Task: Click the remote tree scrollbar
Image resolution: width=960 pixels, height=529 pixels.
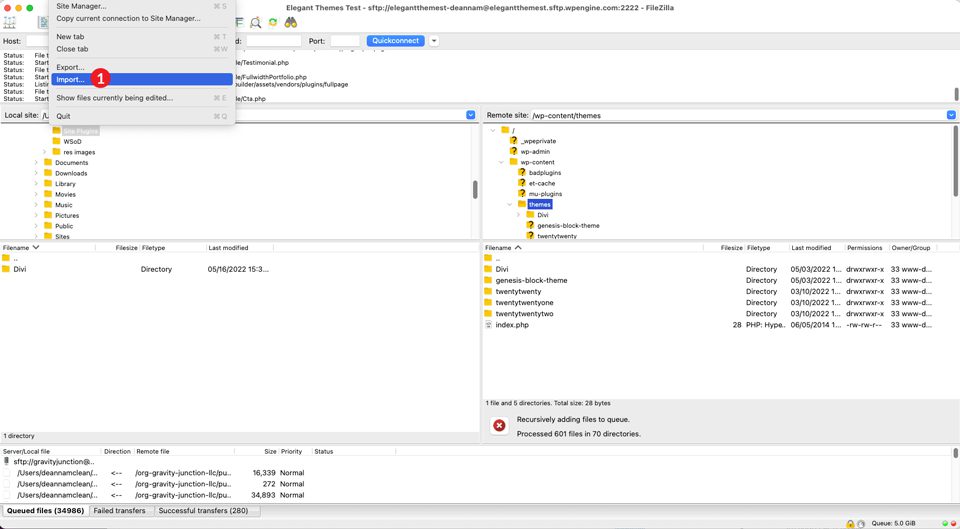Action: (x=956, y=161)
